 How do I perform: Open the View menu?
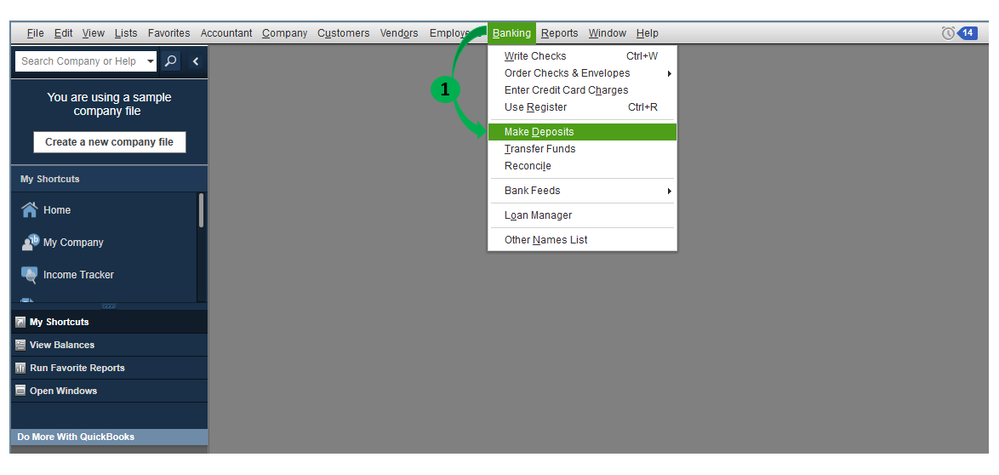93,33
